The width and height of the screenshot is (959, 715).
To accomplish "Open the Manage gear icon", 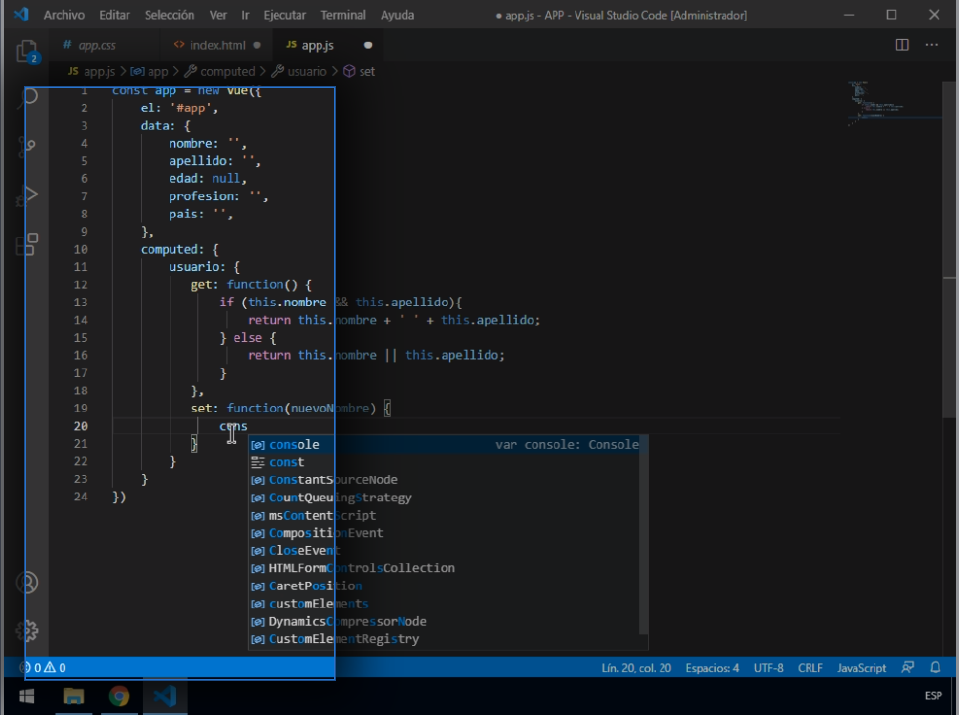I will point(27,631).
